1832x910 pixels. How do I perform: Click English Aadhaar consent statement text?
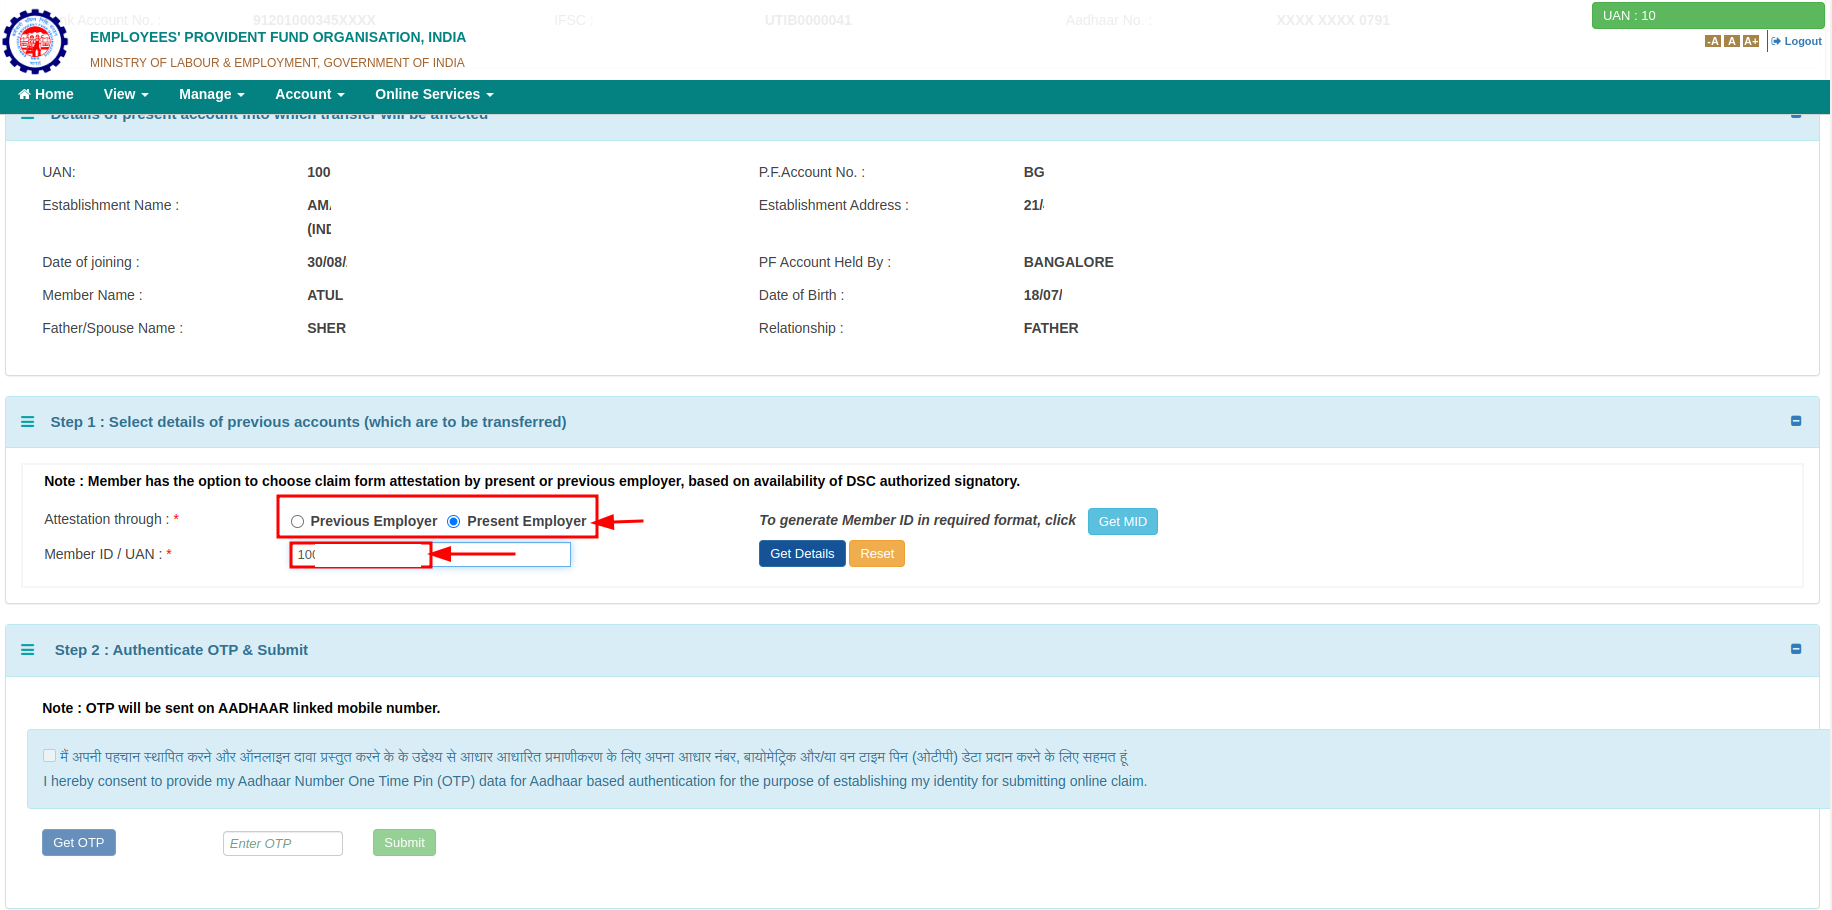pos(595,781)
